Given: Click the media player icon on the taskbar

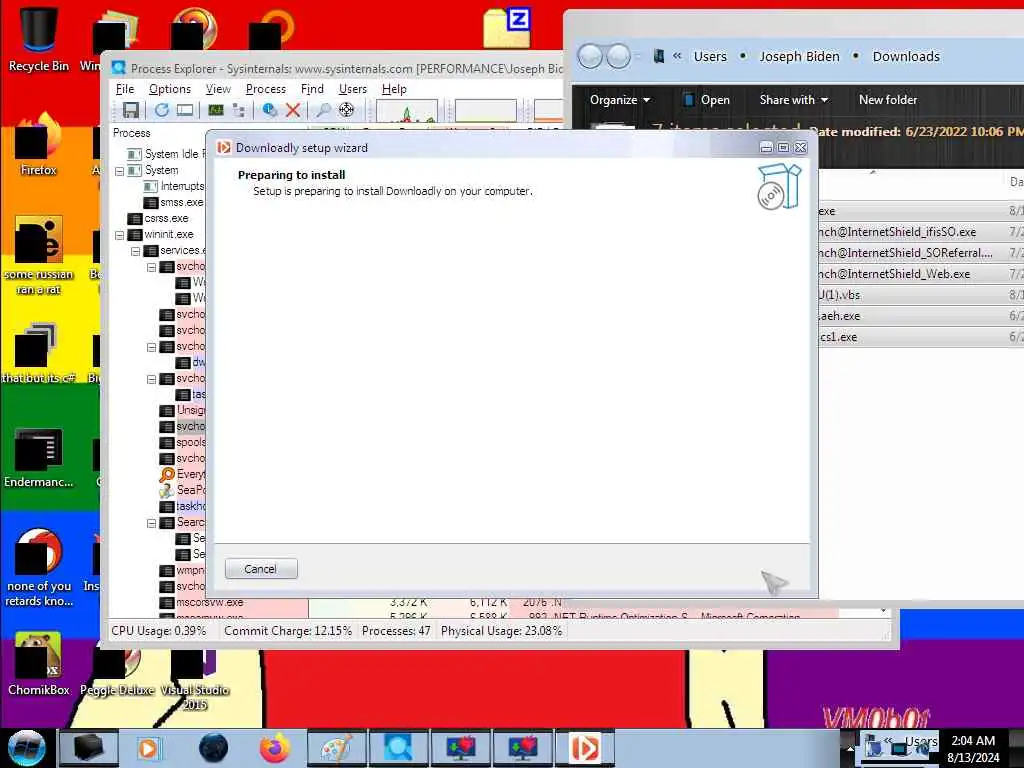Looking at the screenshot, I should coord(150,748).
